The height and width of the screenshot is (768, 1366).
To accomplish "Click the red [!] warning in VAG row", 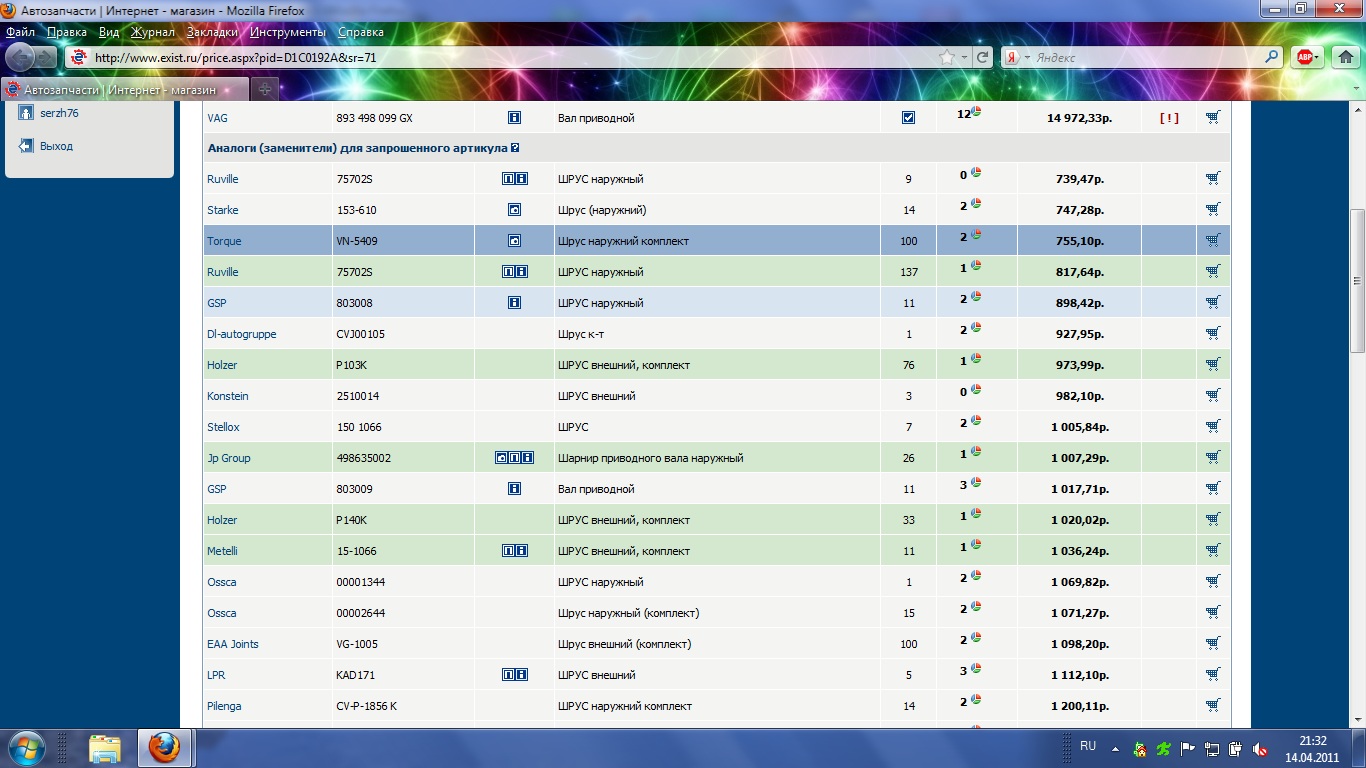I will pyautogui.click(x=1169, y=118).
